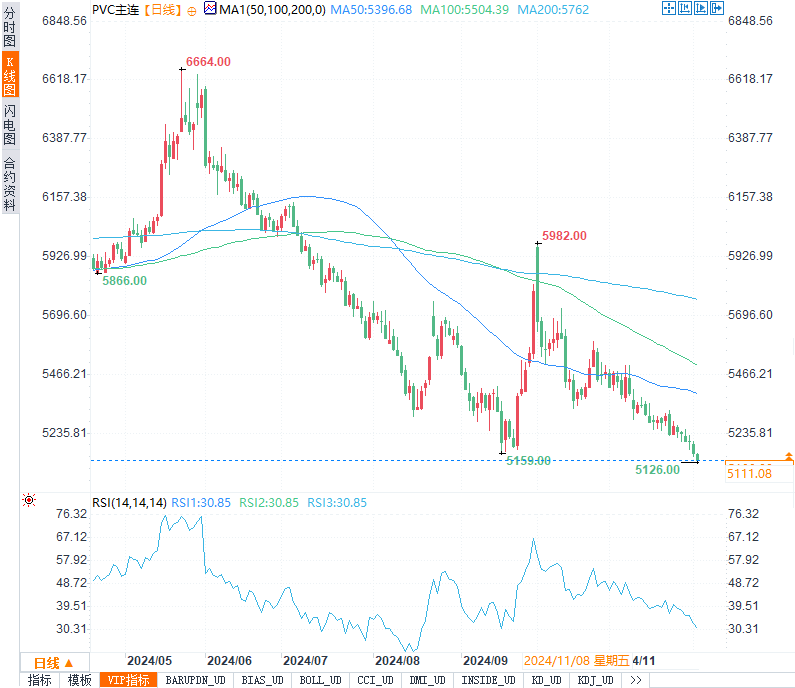The height and width of the screenshot is (688, 795).
Task: Click the minus-box icon in top-right chart toolbar
Action: pyautogui.click(x=684, y=9)
